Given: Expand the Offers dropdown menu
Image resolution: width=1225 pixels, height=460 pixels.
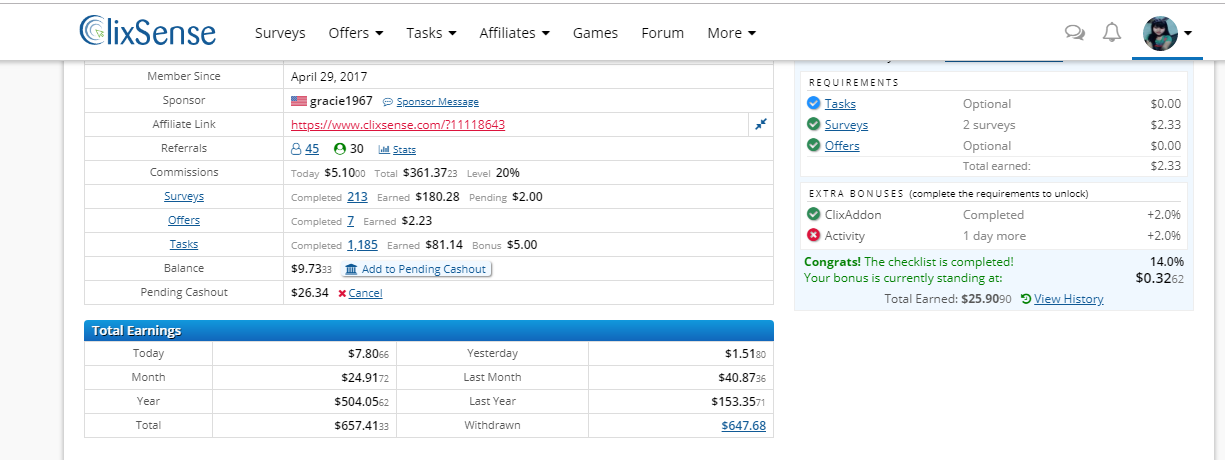Looking at the screenshot, I should [x=356, y=33].
